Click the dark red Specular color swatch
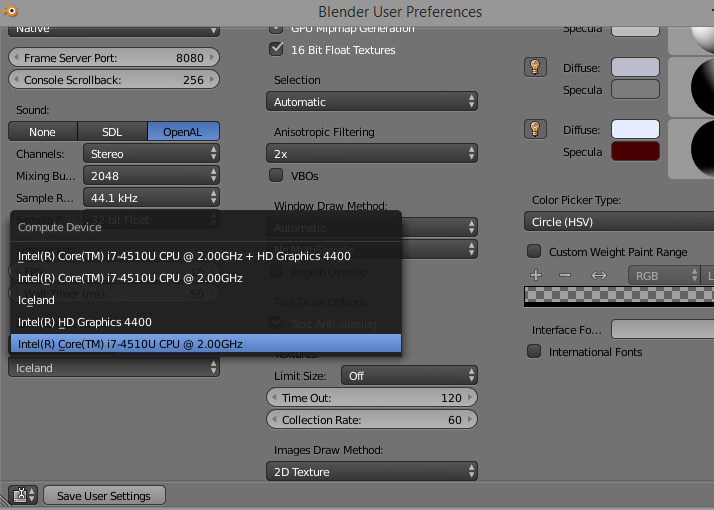 636,151
